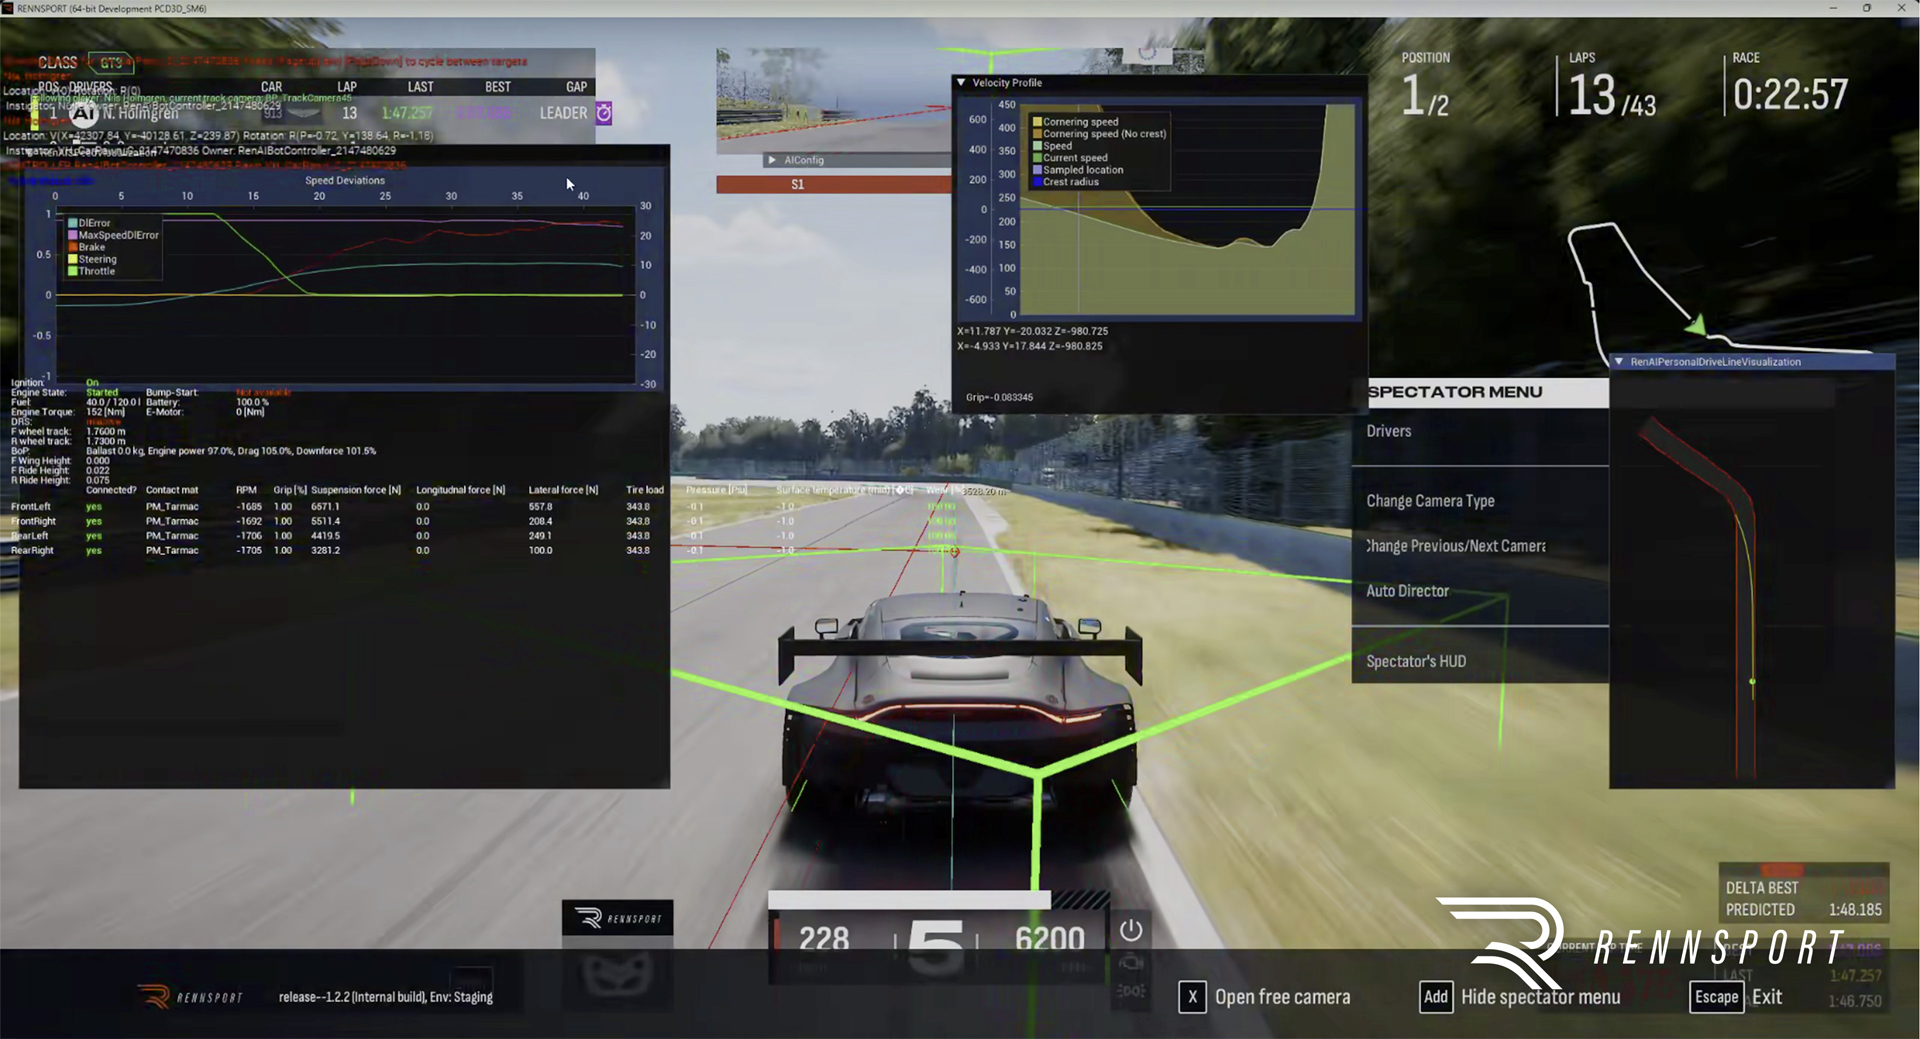Click the last lap time 1:47.257 in the standings row

click(407, 113)
